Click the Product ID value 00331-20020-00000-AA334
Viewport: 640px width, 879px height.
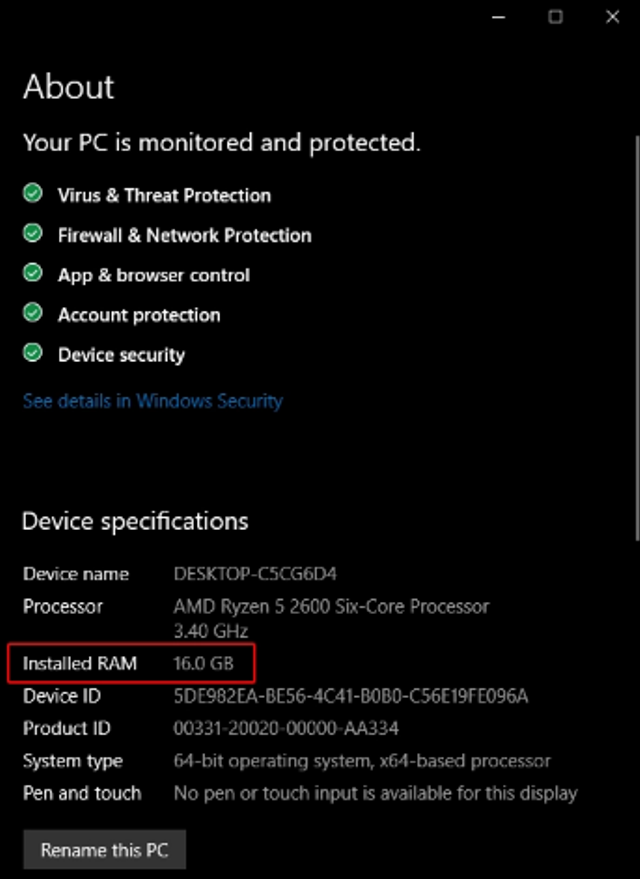(286, 728)
